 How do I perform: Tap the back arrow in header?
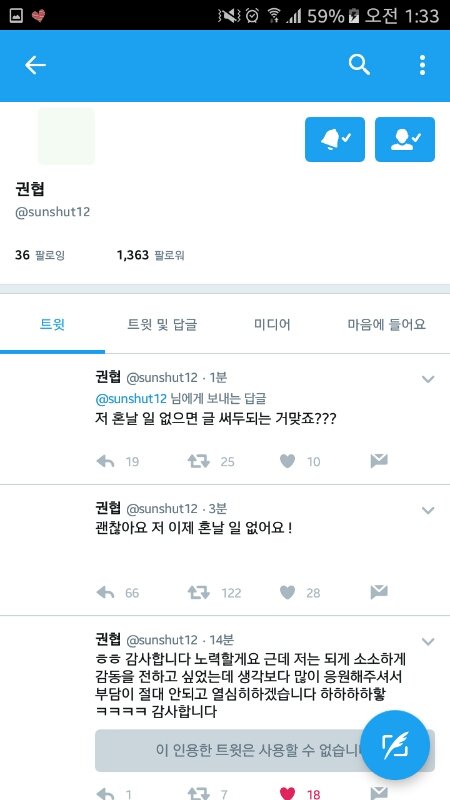(x=35, y=65)
